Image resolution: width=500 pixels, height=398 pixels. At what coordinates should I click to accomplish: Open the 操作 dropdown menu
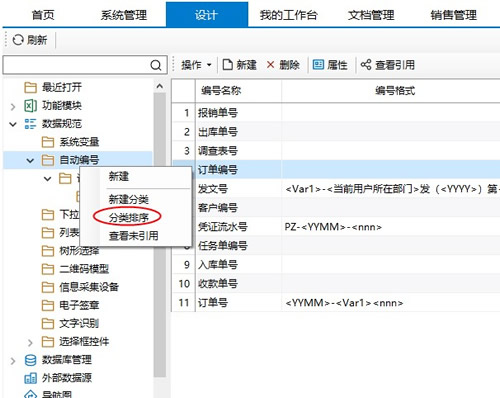197,65
